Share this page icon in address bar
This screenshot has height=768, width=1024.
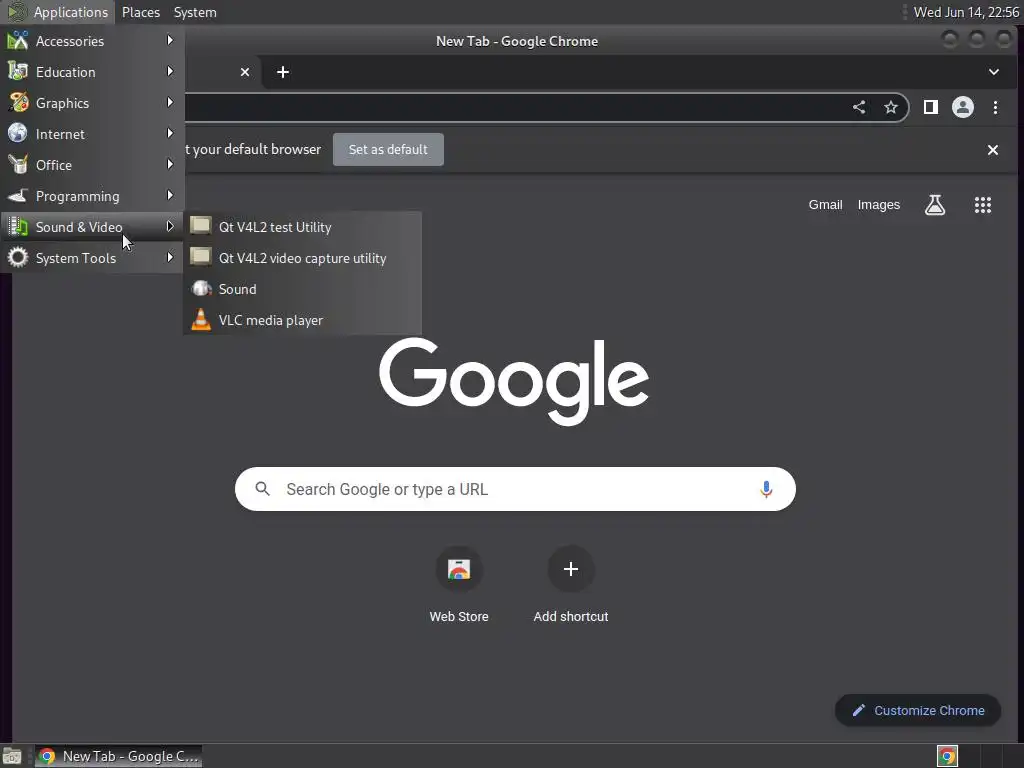tap(859, 108)
